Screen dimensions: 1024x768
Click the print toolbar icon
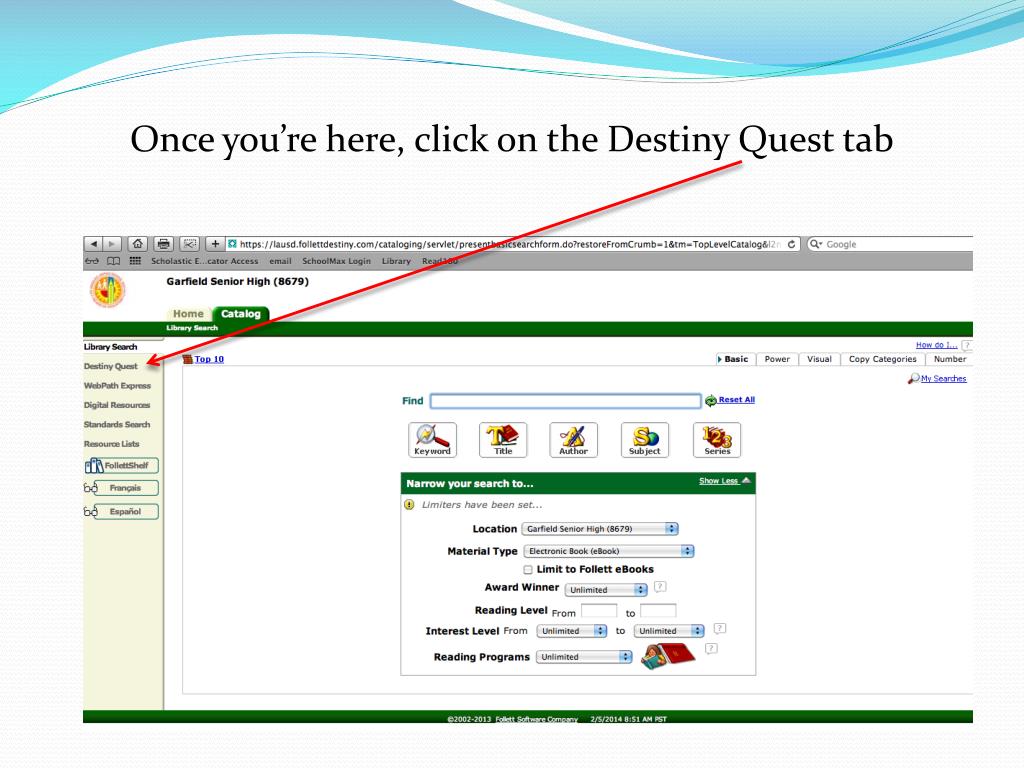coord(163,244)
